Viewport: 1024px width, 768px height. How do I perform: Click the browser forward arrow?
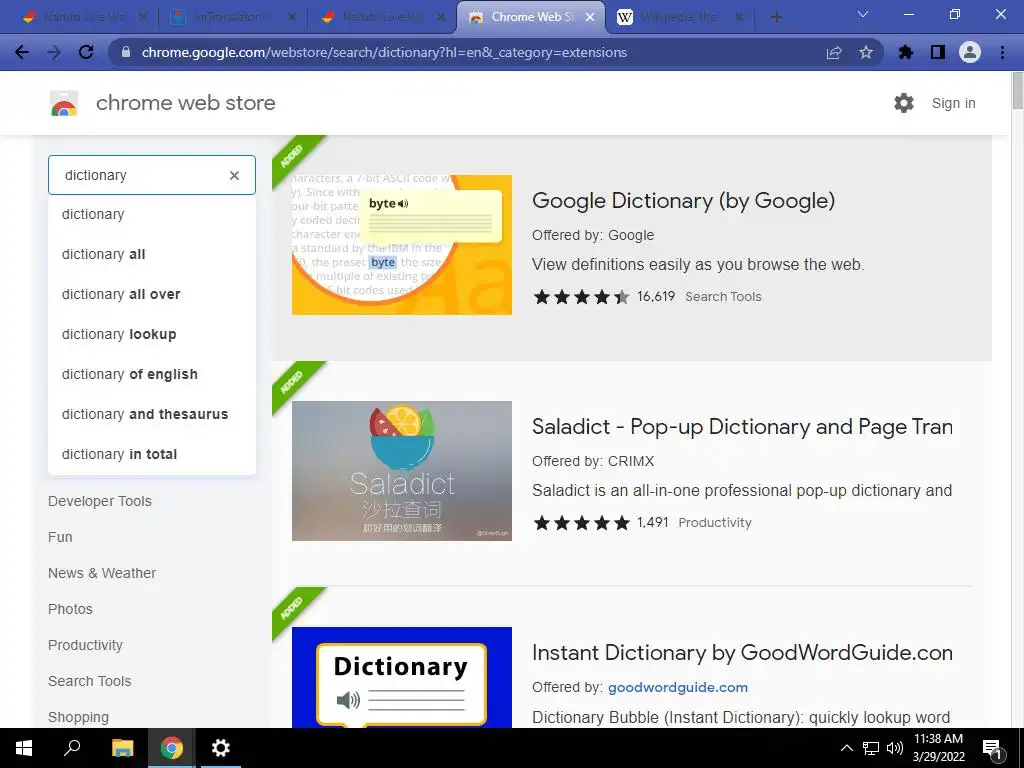tap(54, 52)
